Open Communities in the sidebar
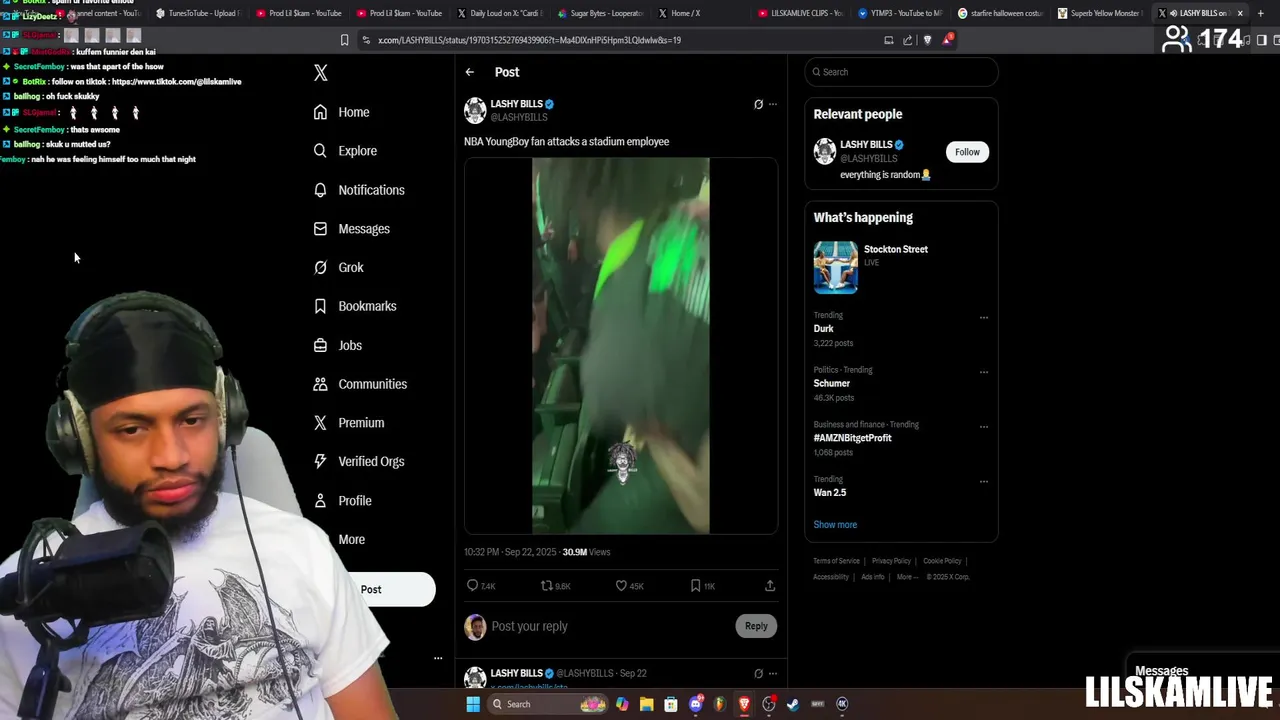 pos(360,384)
